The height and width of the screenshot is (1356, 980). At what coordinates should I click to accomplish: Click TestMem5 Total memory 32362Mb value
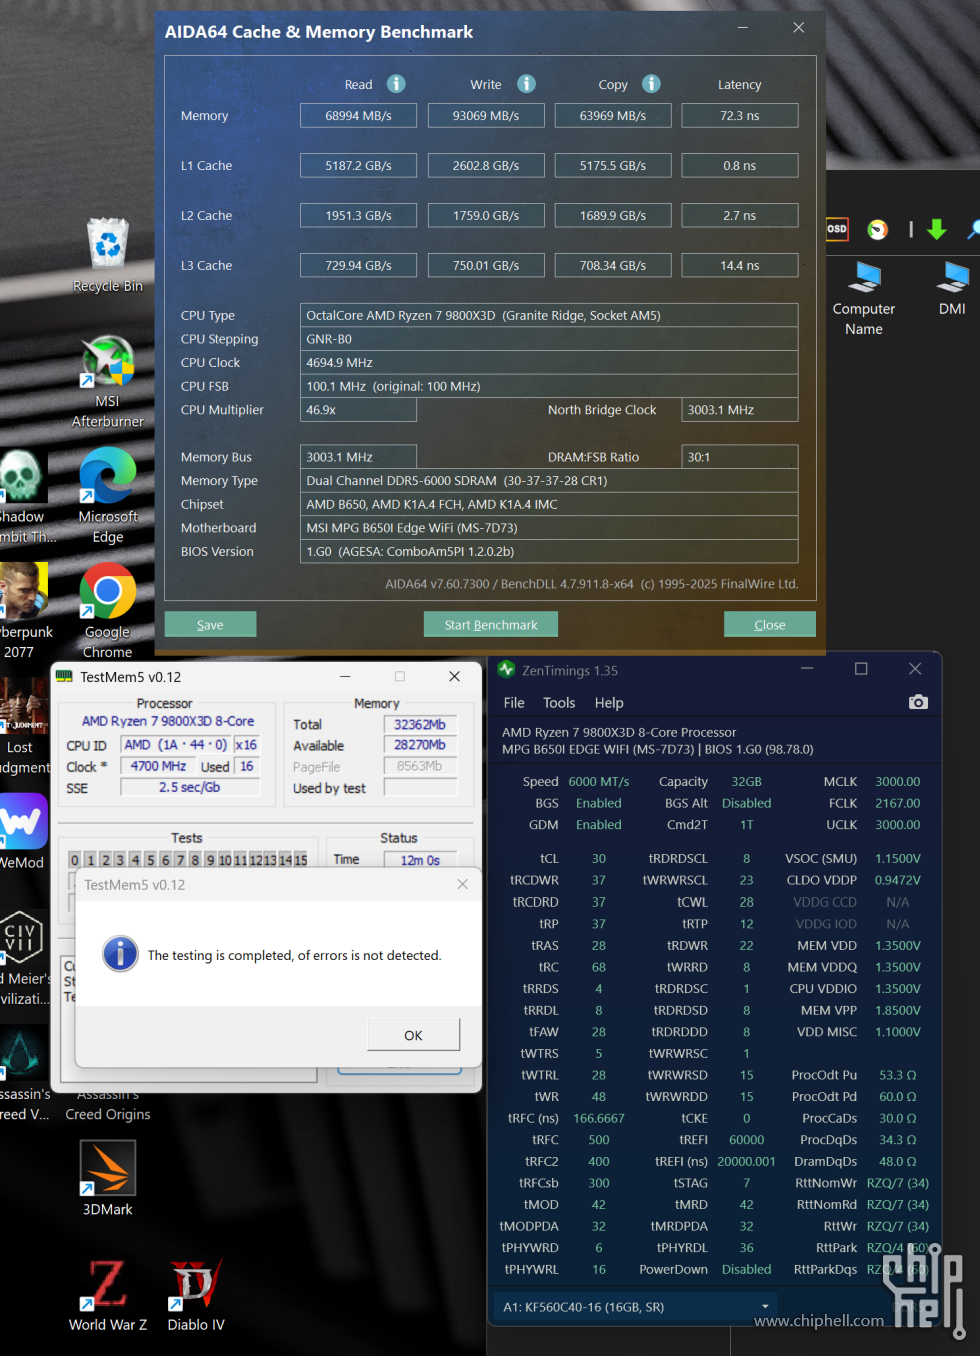pyautogui.click(x=420, y=724)
